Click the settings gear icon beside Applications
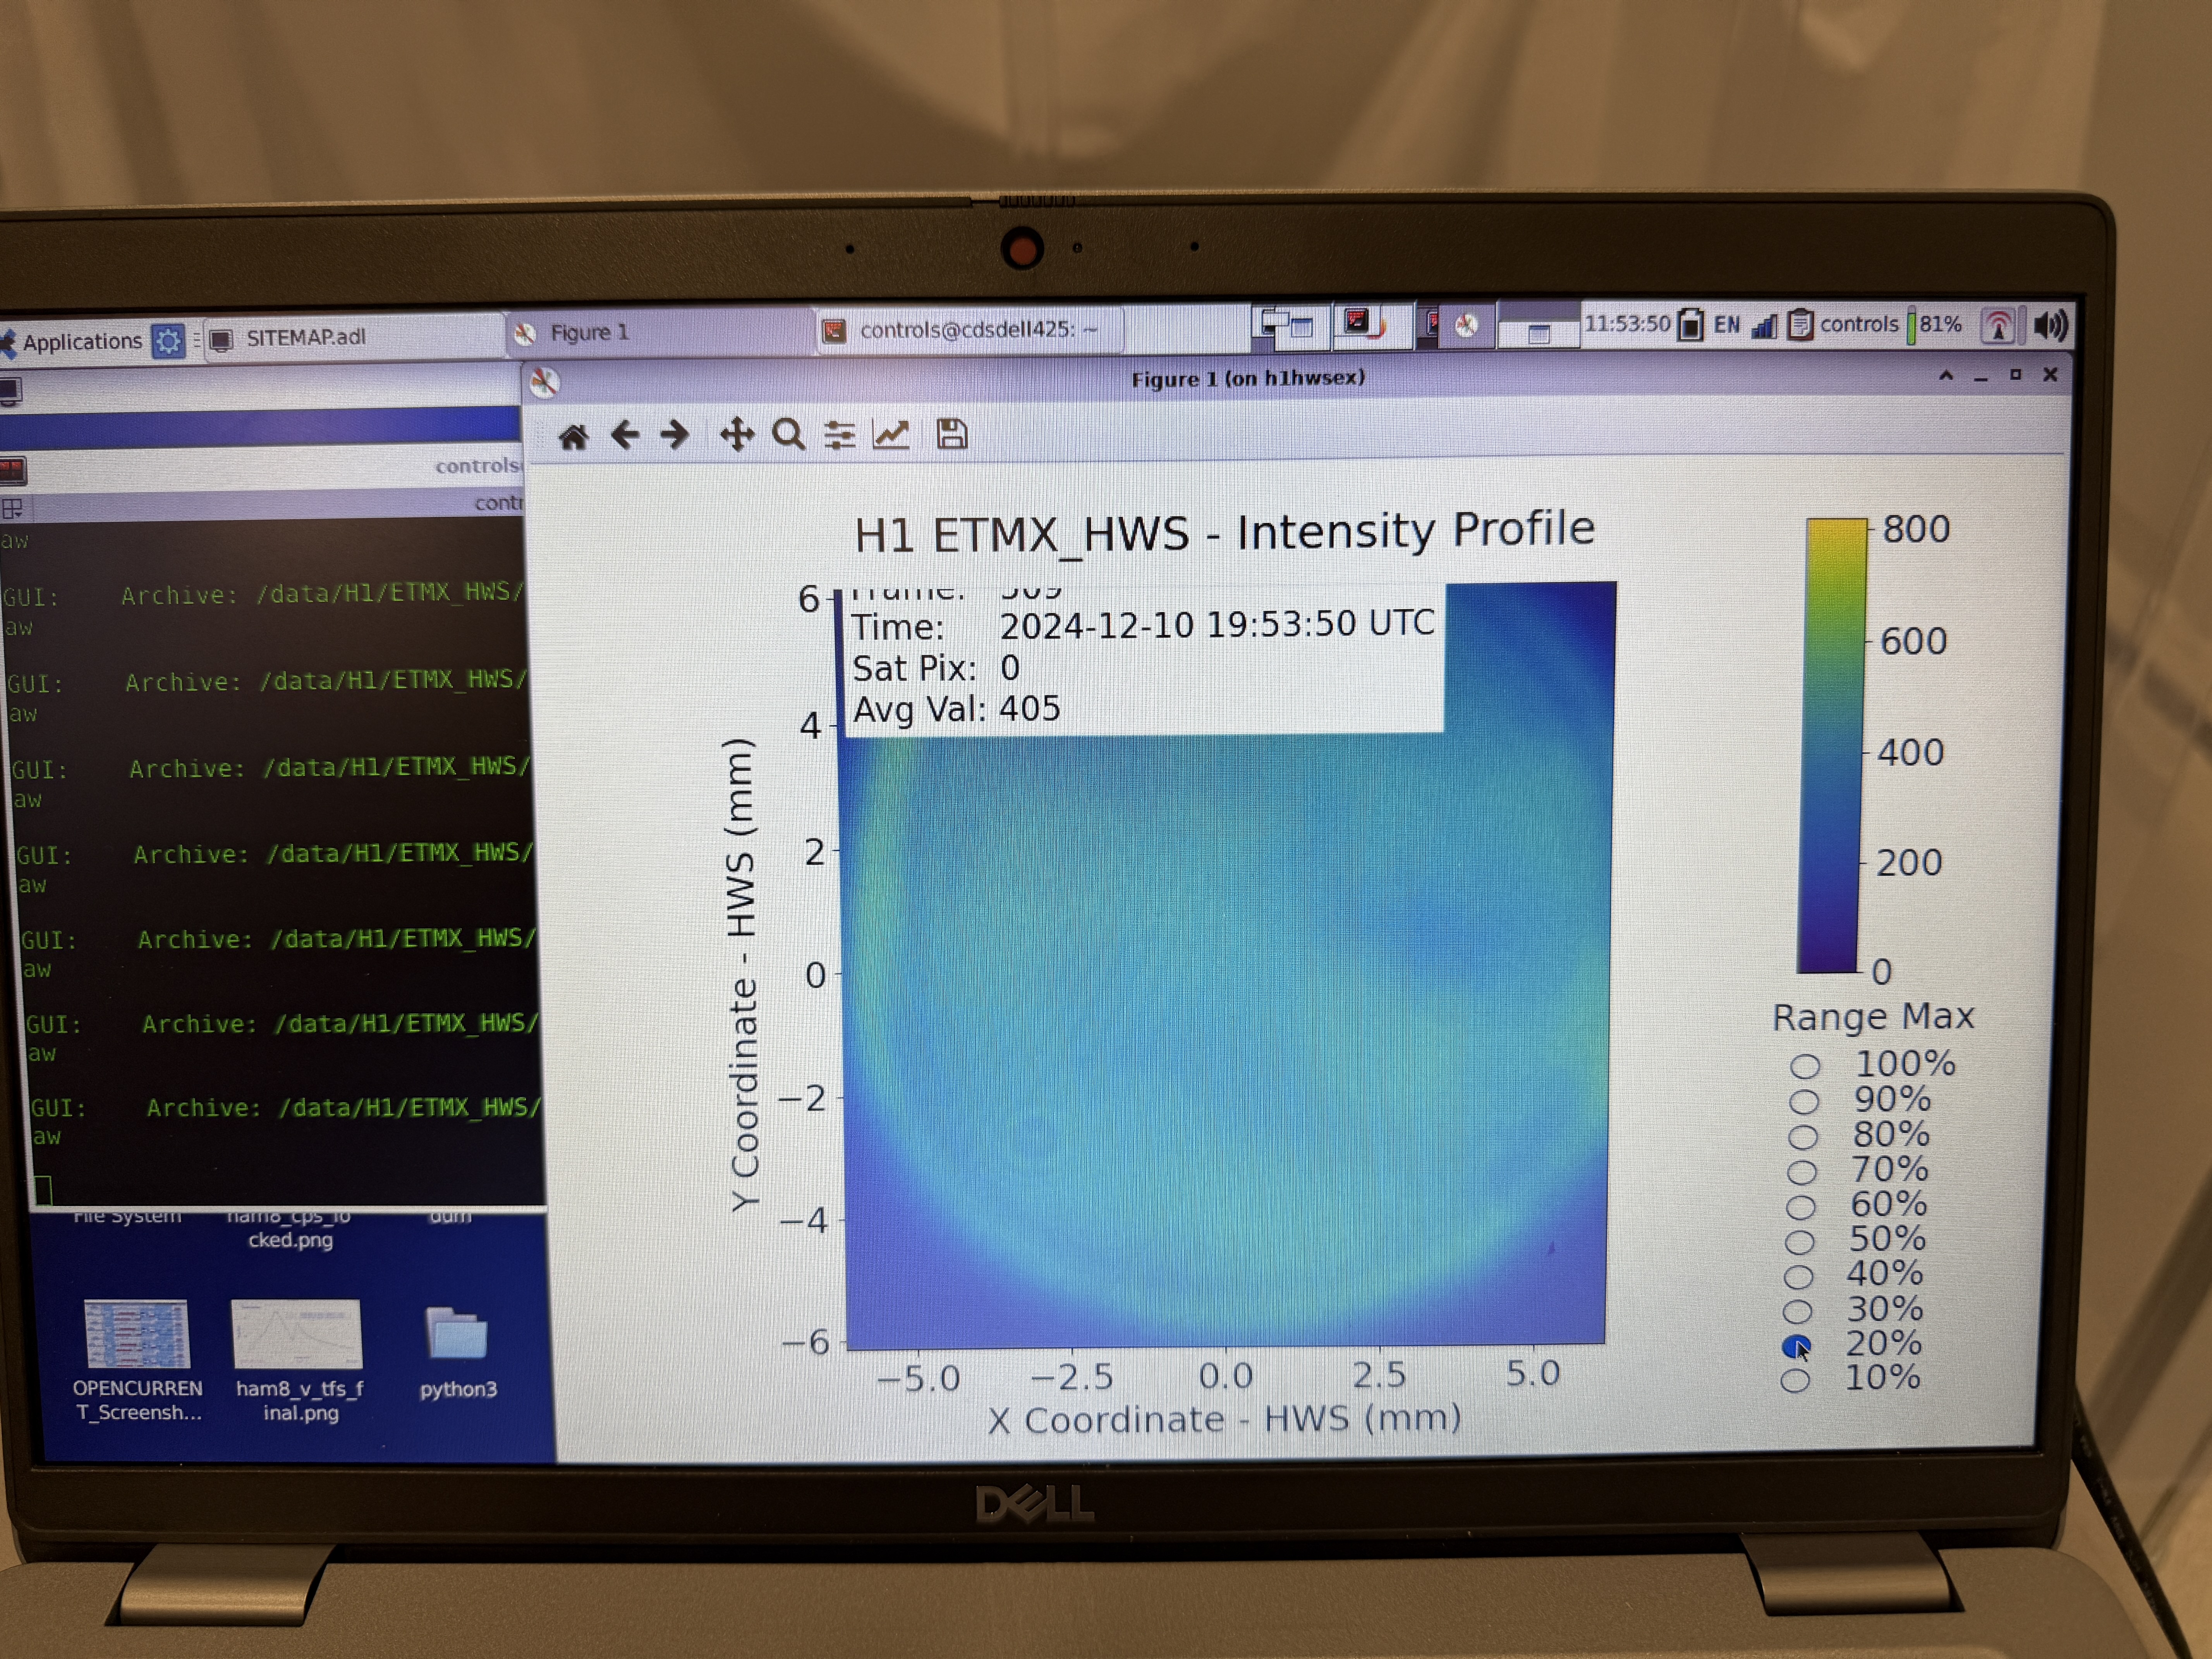 tap(168, 341)
